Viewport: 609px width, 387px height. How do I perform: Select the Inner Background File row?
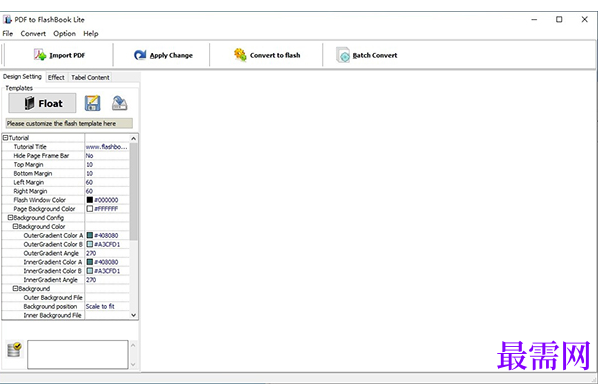tap(66, 315)
